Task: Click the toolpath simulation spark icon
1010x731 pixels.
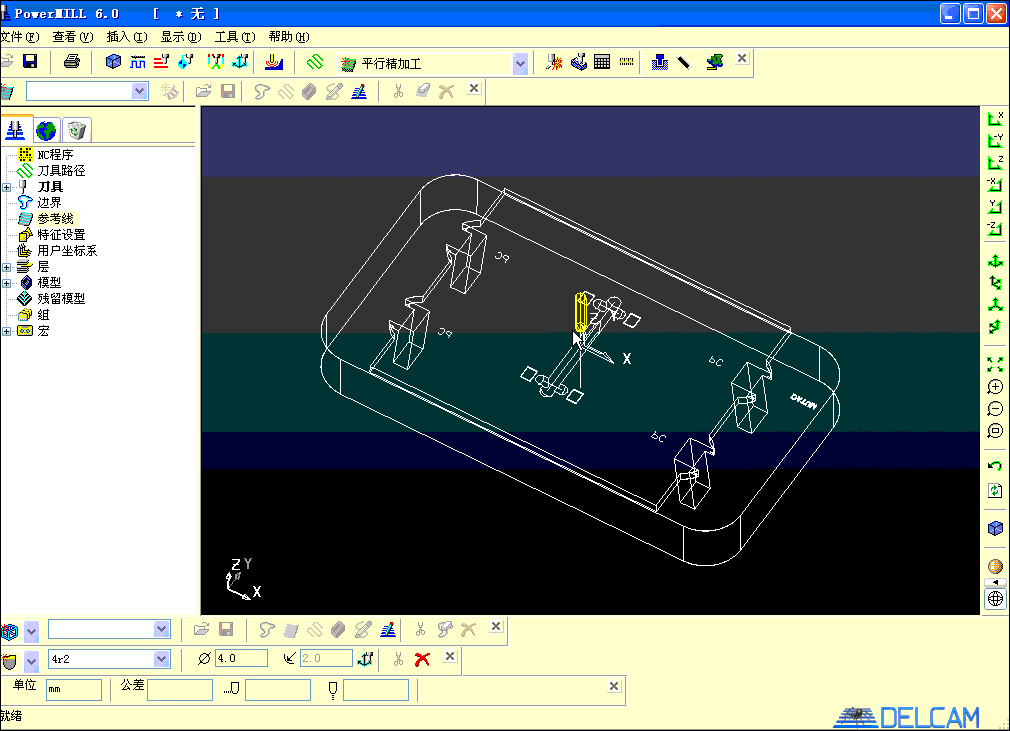Action: (x=554, y=62)
